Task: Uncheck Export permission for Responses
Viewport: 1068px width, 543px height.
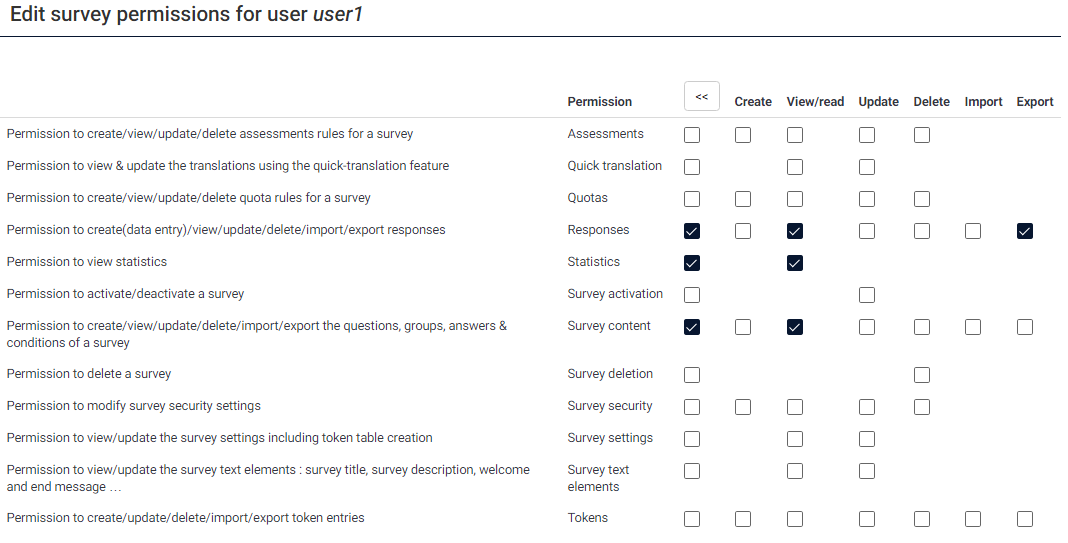Action: [1025, 231]
